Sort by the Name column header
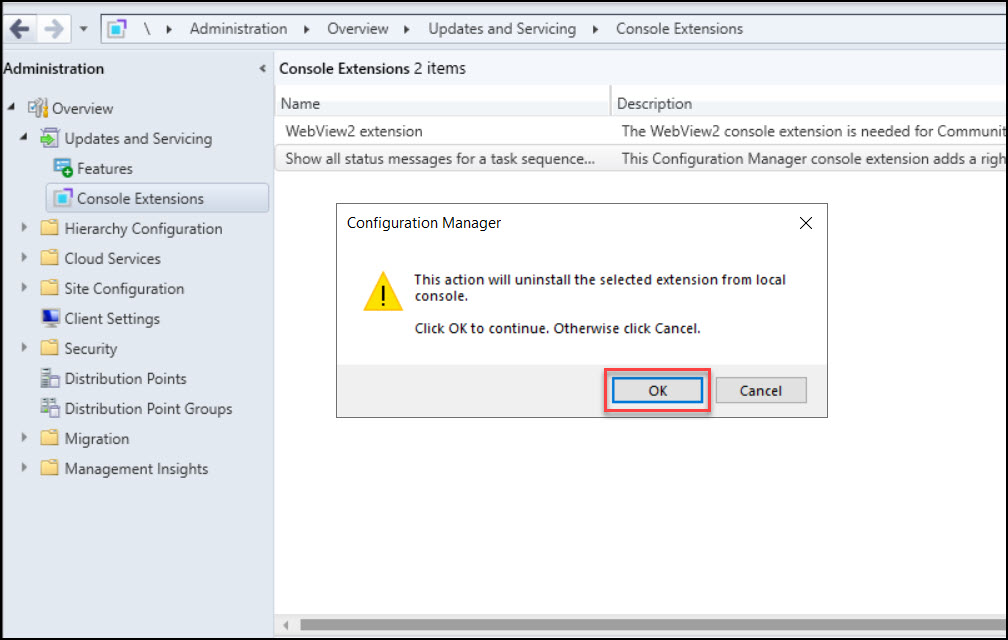This screenshot has height=640, width=1008. 443,103
